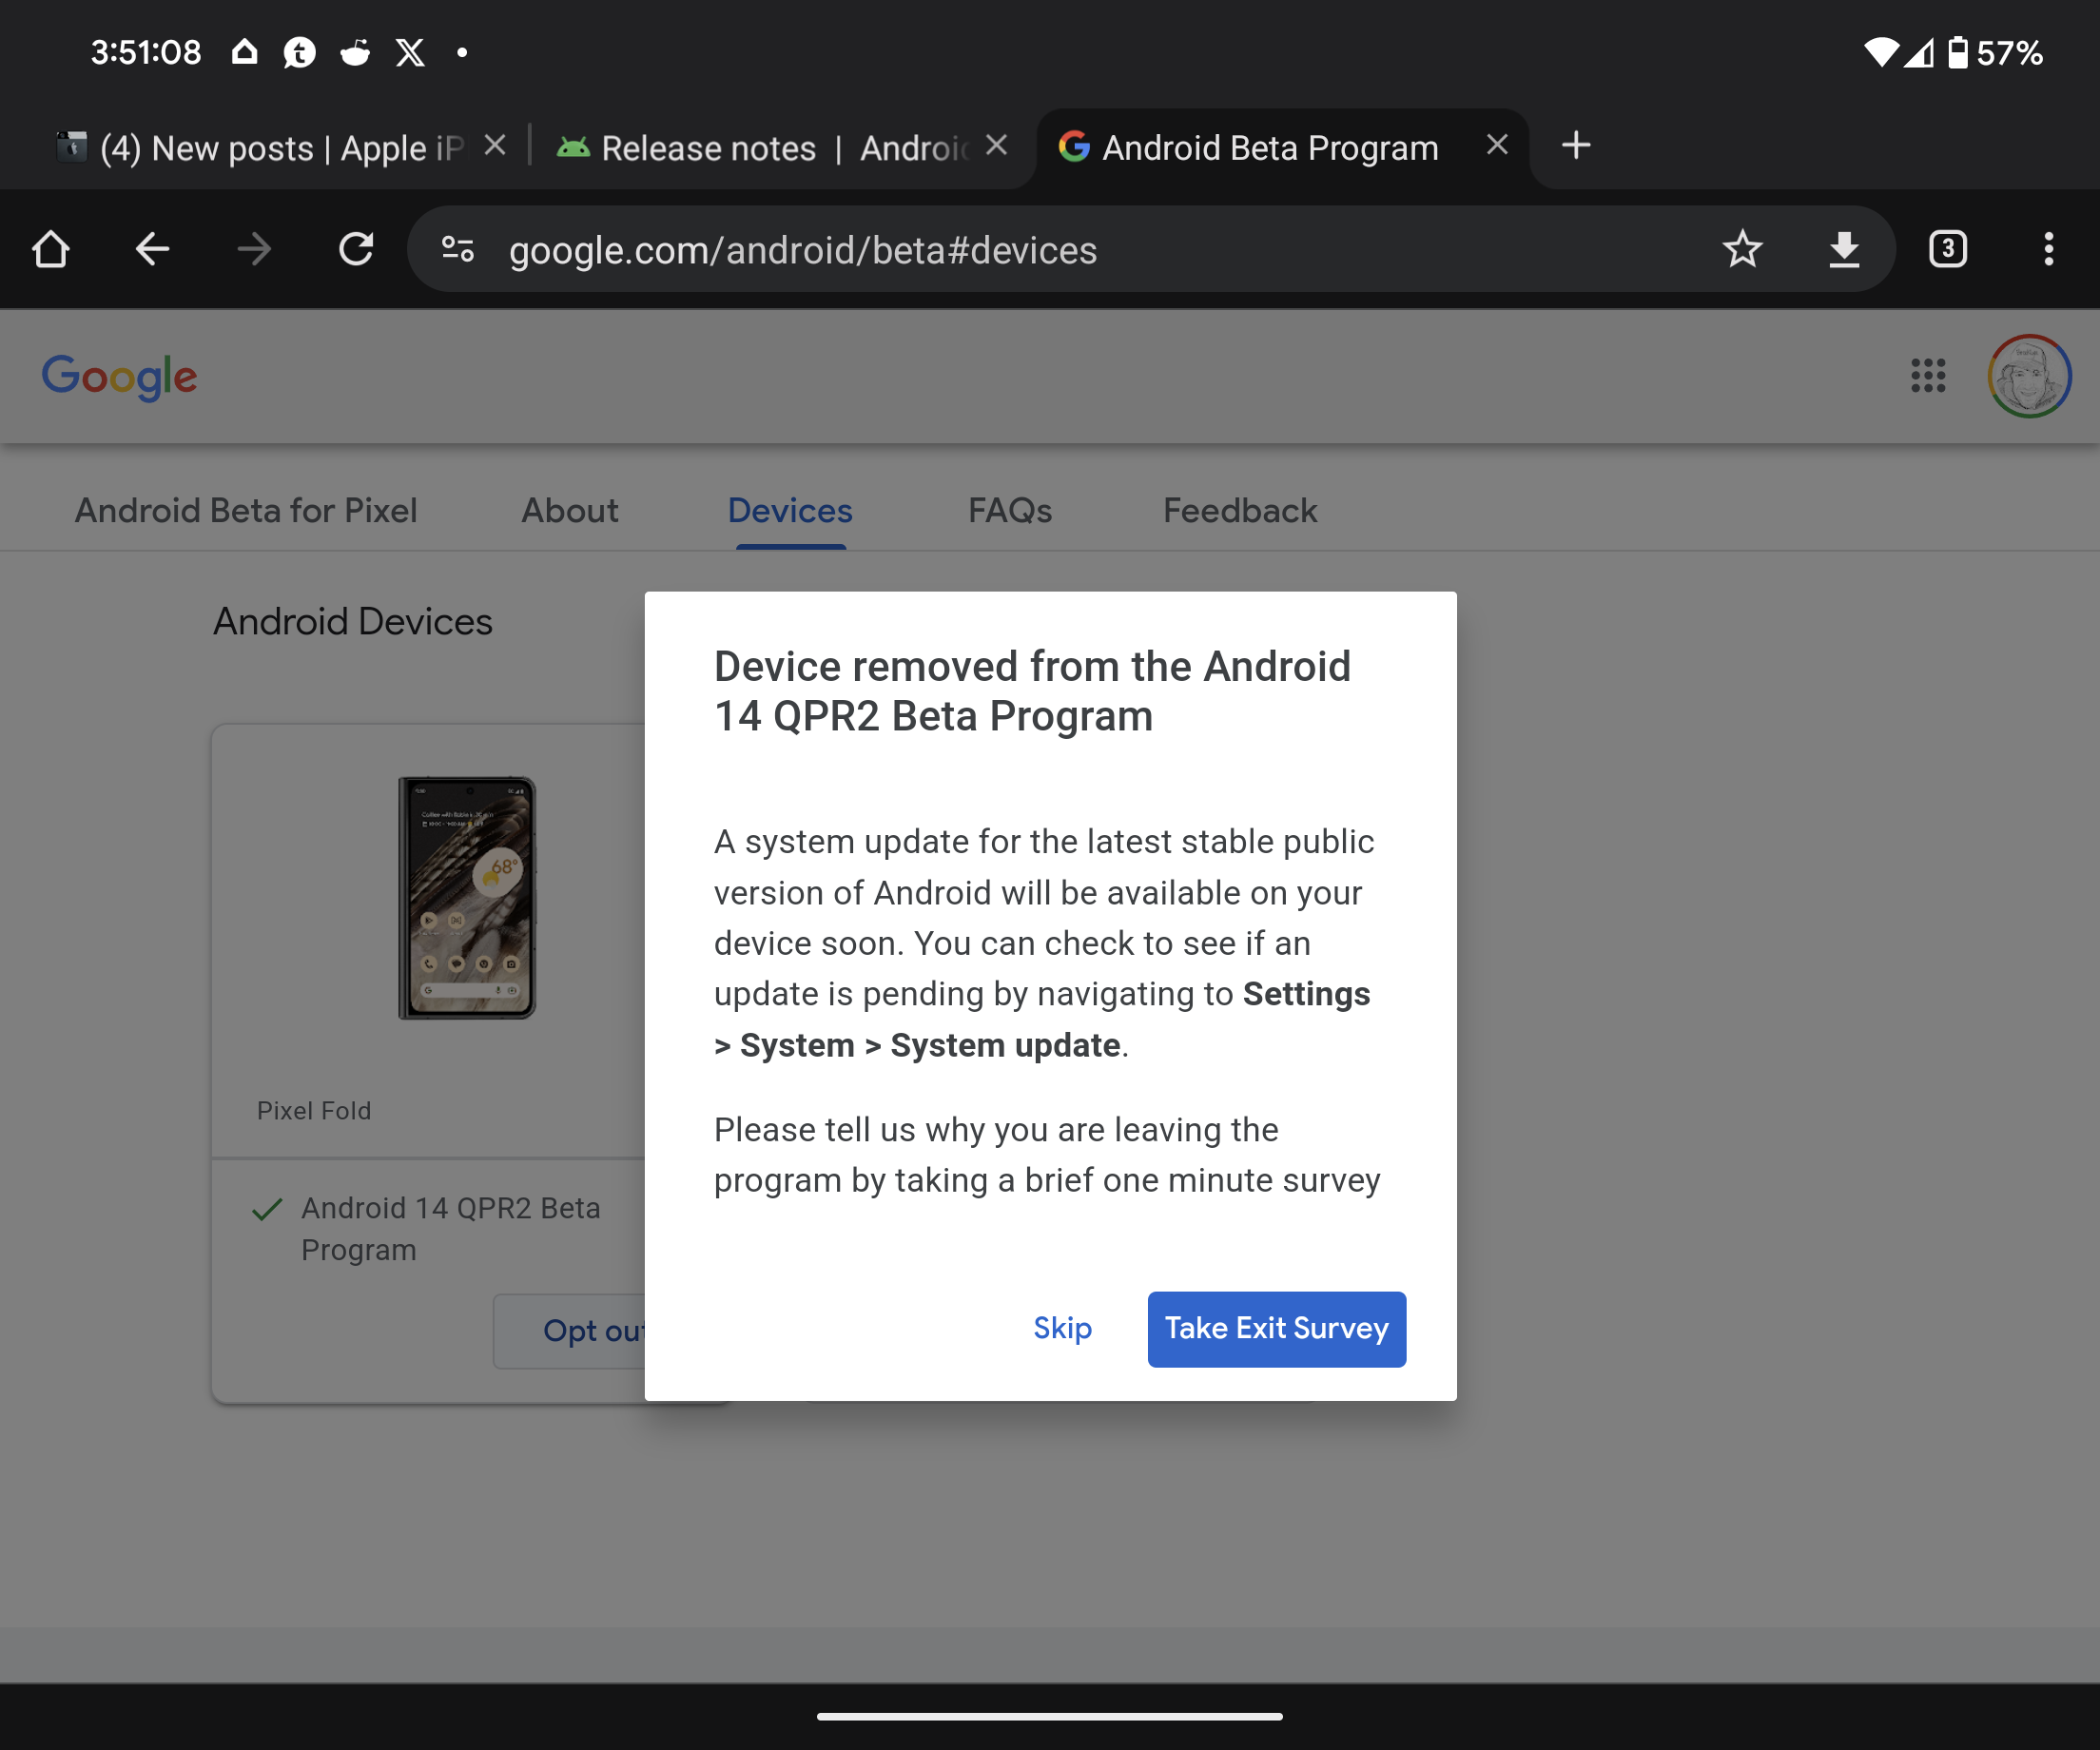
Task: Close the Android Beta Program tab
Action: [x=1497, y=146]
